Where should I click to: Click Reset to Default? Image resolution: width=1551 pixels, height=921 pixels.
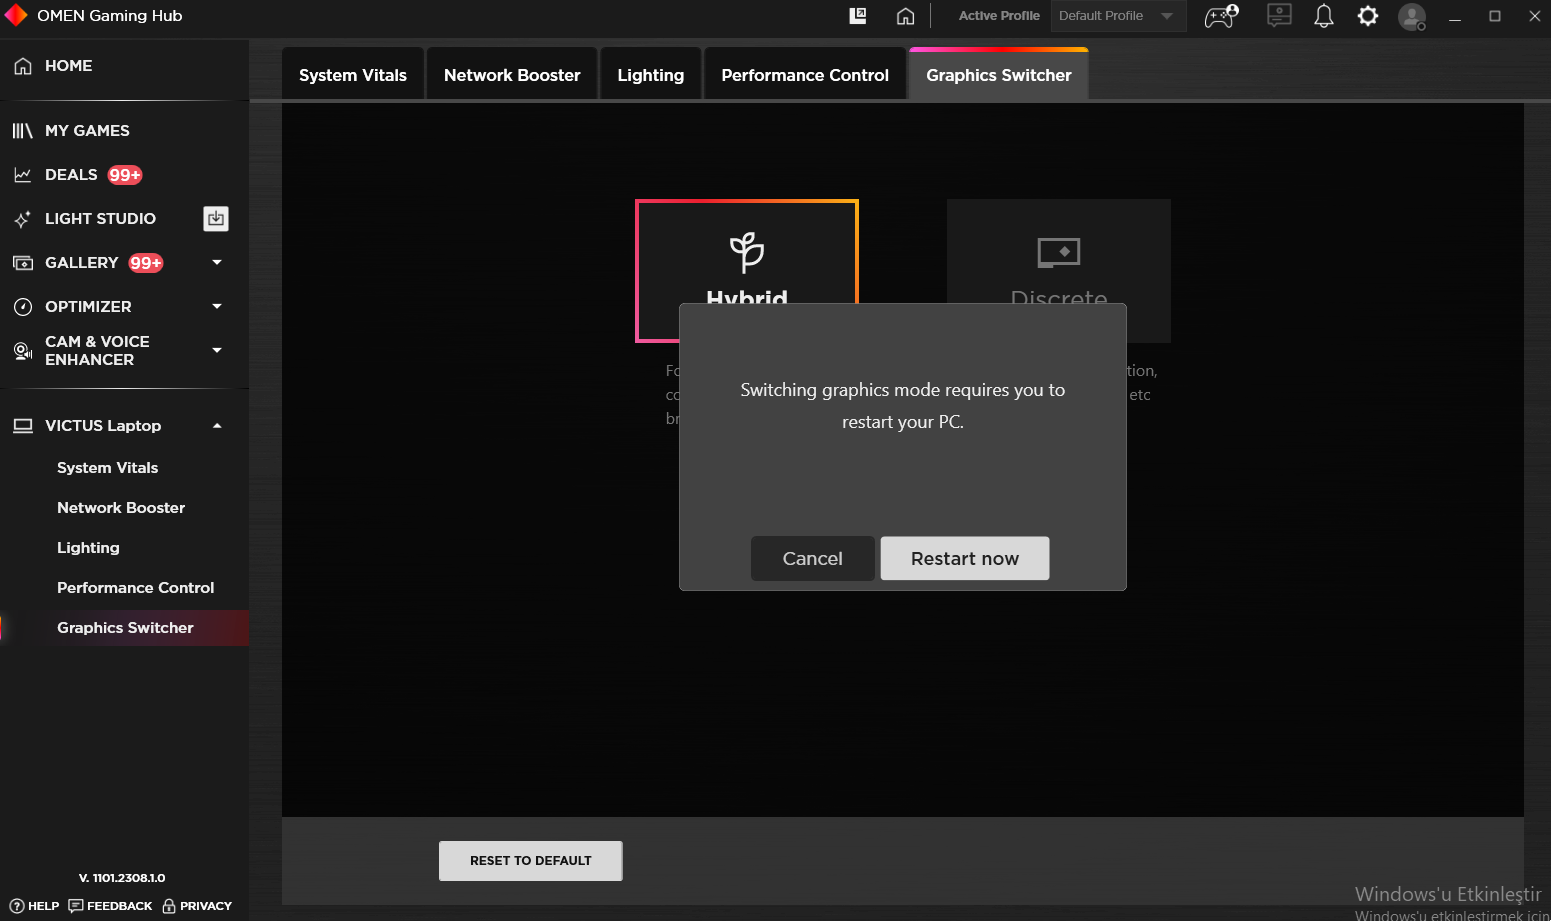click(530, 860)
